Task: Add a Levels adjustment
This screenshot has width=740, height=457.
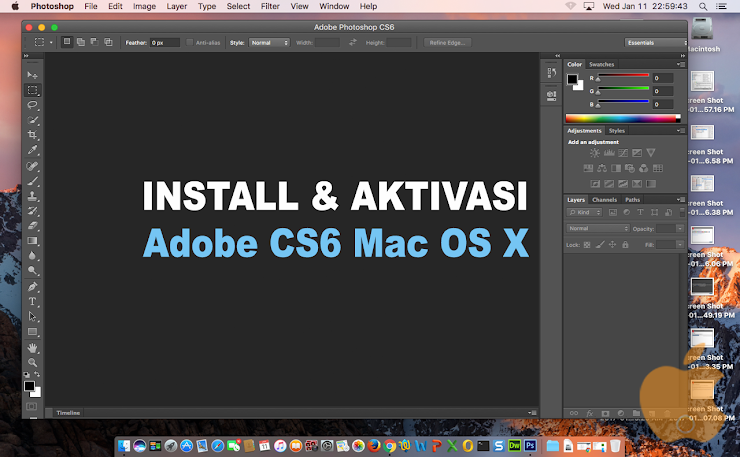Action: coord(609,153)
